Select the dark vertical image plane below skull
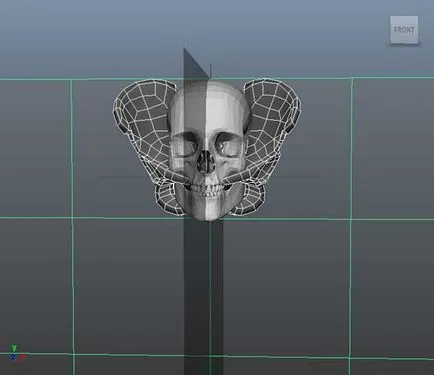 pos(203,297)
